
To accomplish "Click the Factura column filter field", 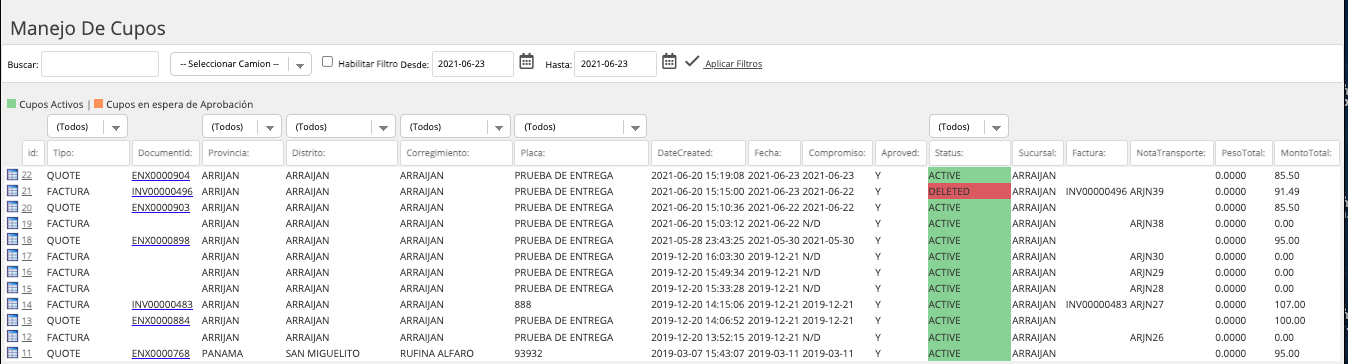I will pos(1097,153).
